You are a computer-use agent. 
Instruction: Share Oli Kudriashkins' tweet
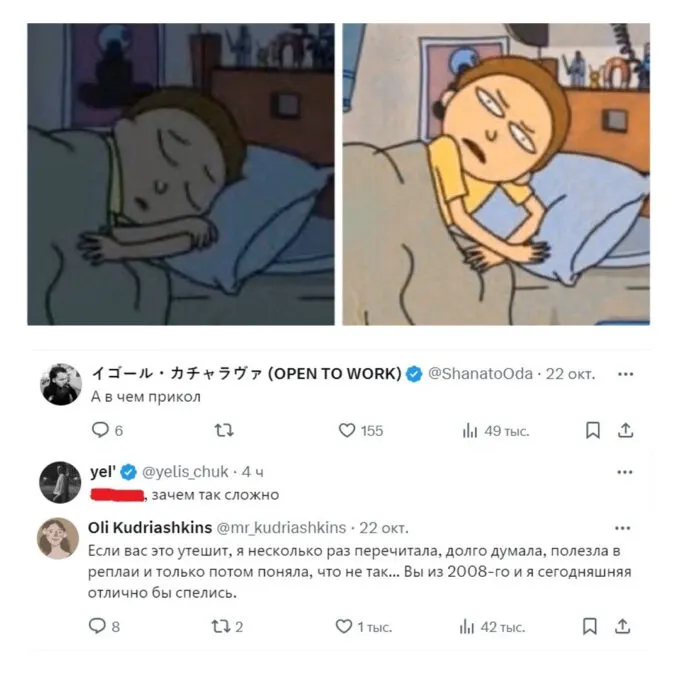(626, 627)
